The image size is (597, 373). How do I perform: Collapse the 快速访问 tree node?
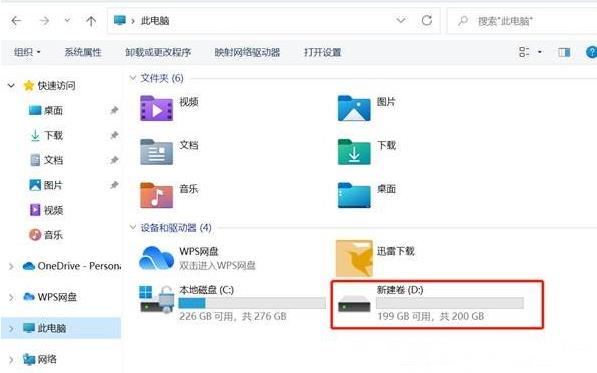coord(11,86)
